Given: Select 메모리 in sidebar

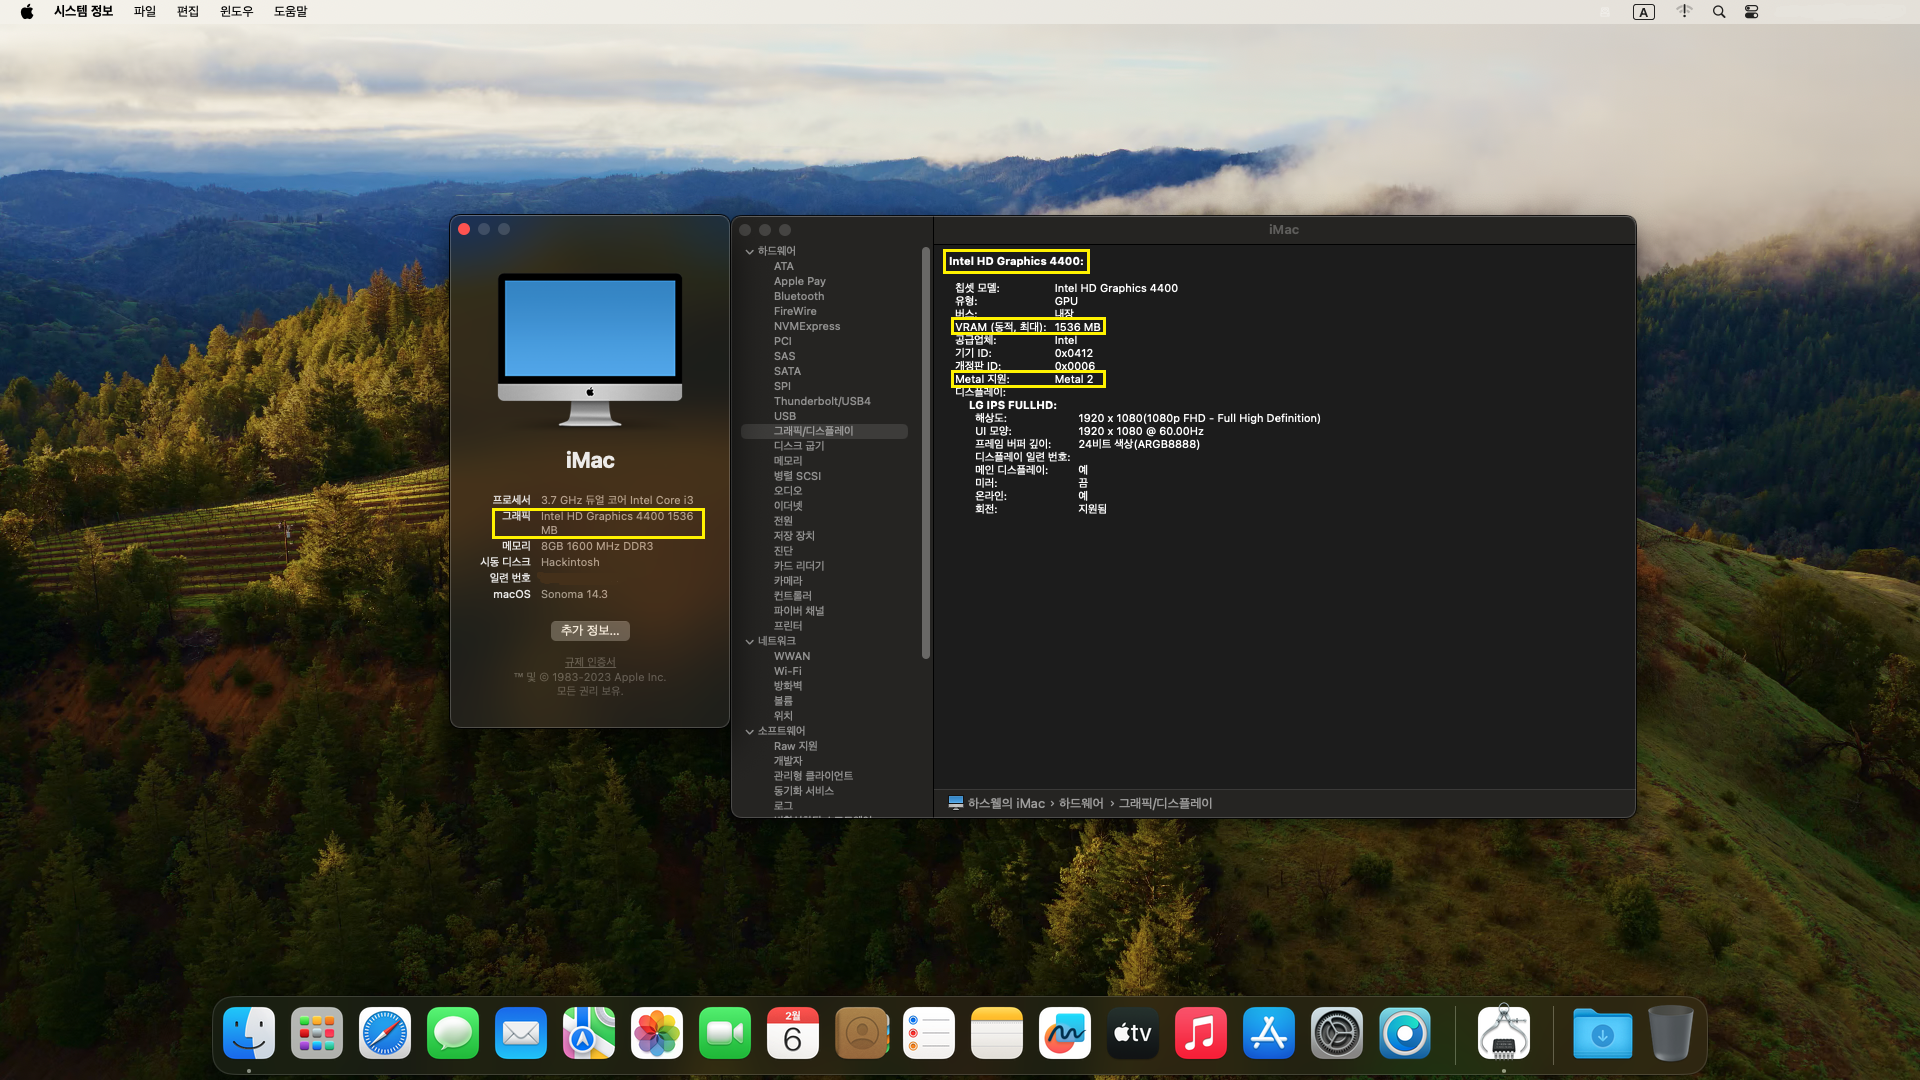Looking at the screenshot, I should click(788, 461).
